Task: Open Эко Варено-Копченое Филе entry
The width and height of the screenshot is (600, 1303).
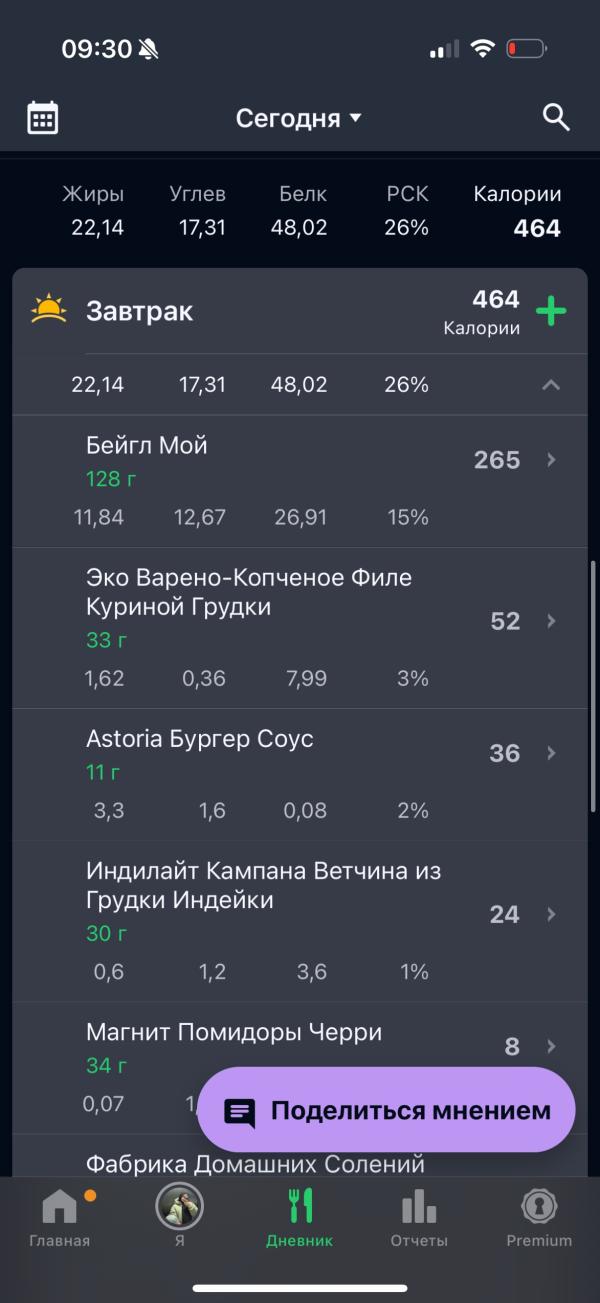Action: click(300, 628)
